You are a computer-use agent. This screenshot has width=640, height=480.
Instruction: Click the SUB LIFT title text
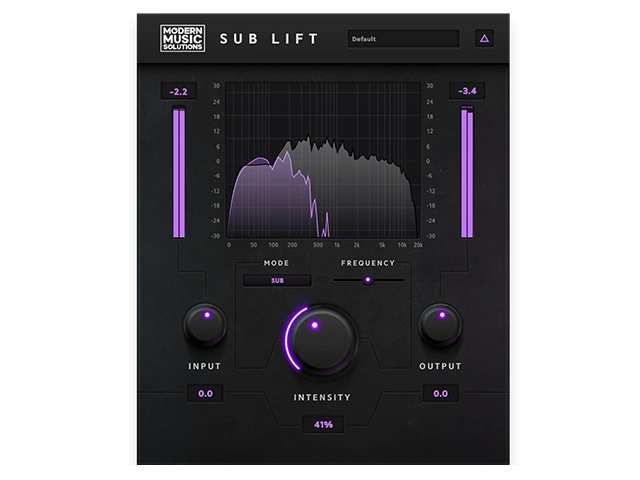click(x=269, y=39)
